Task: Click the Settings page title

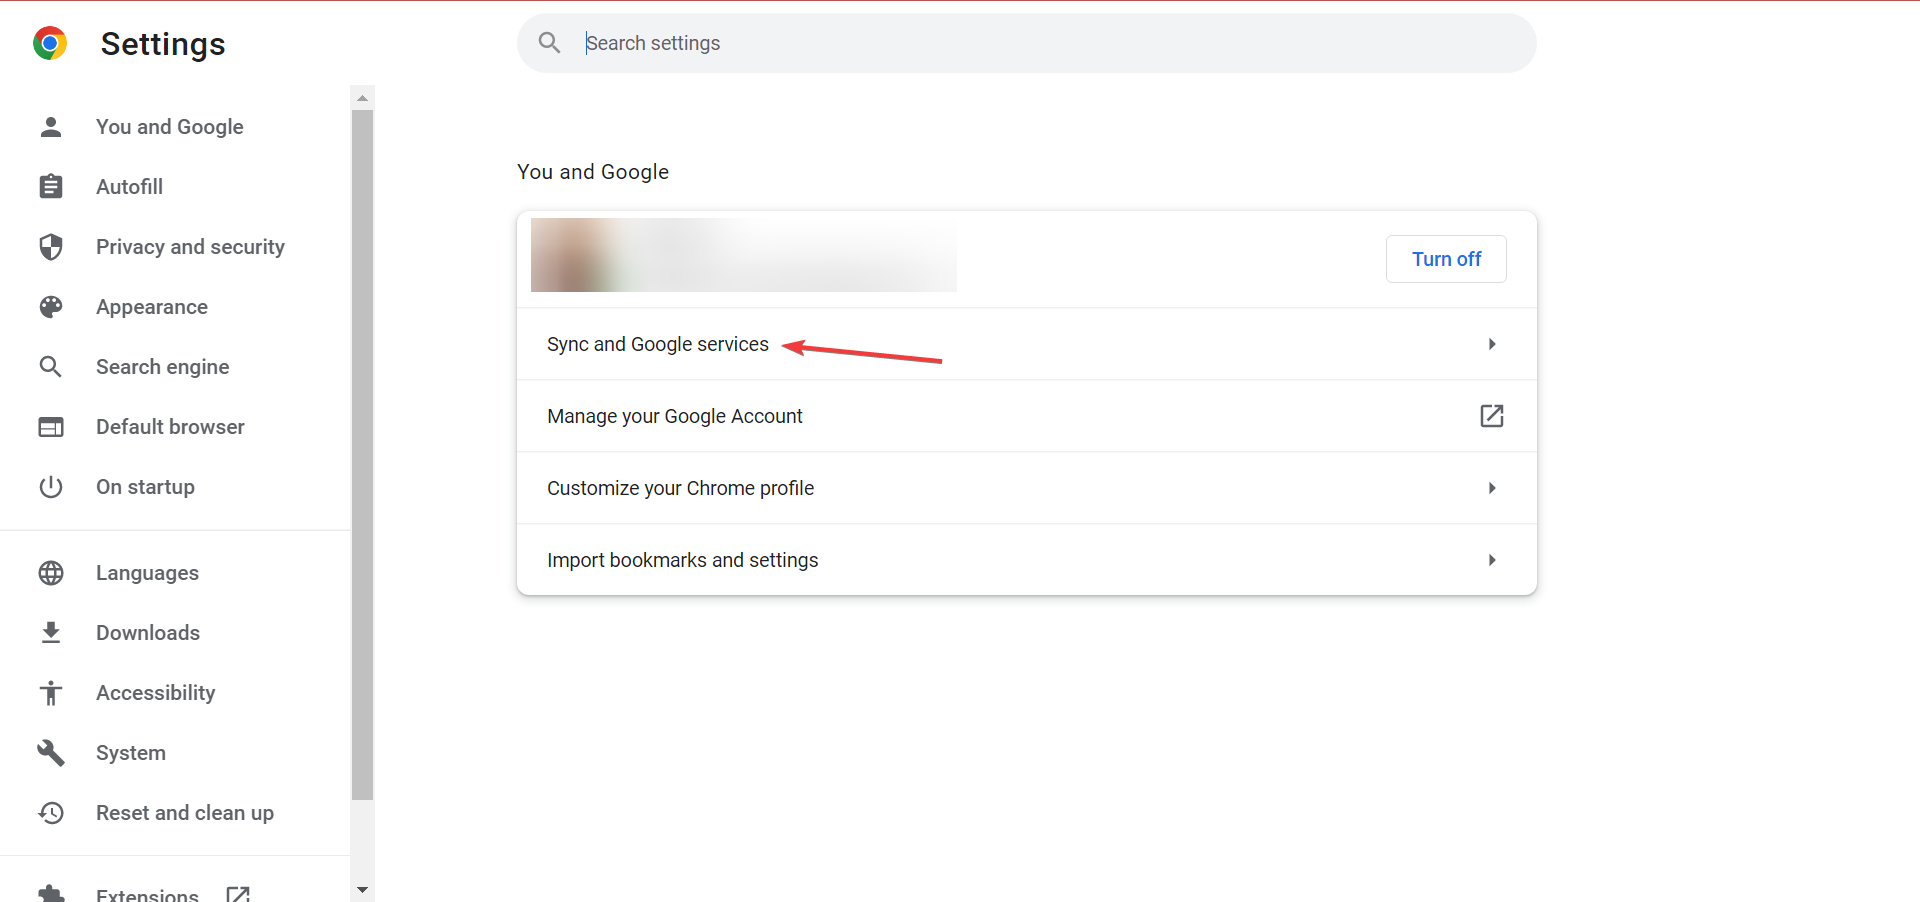Action: (163, 44)
